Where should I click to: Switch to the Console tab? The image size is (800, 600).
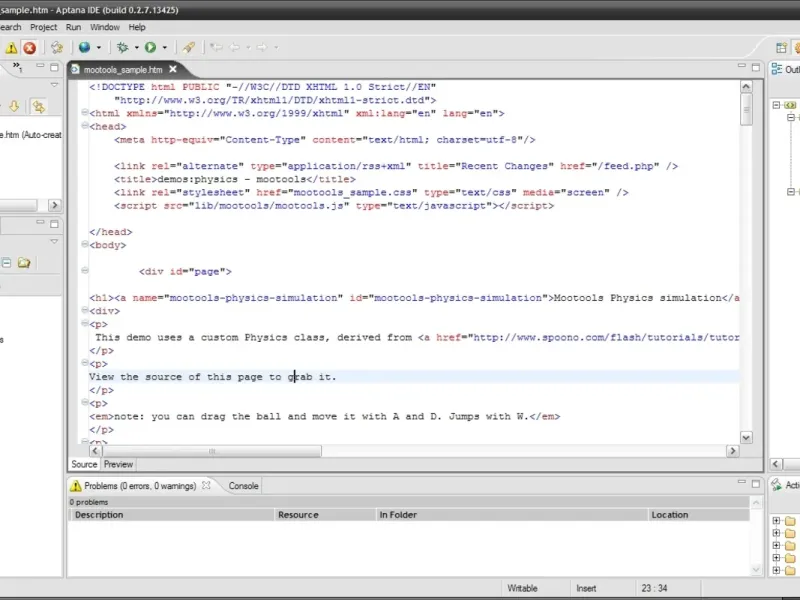243,486
